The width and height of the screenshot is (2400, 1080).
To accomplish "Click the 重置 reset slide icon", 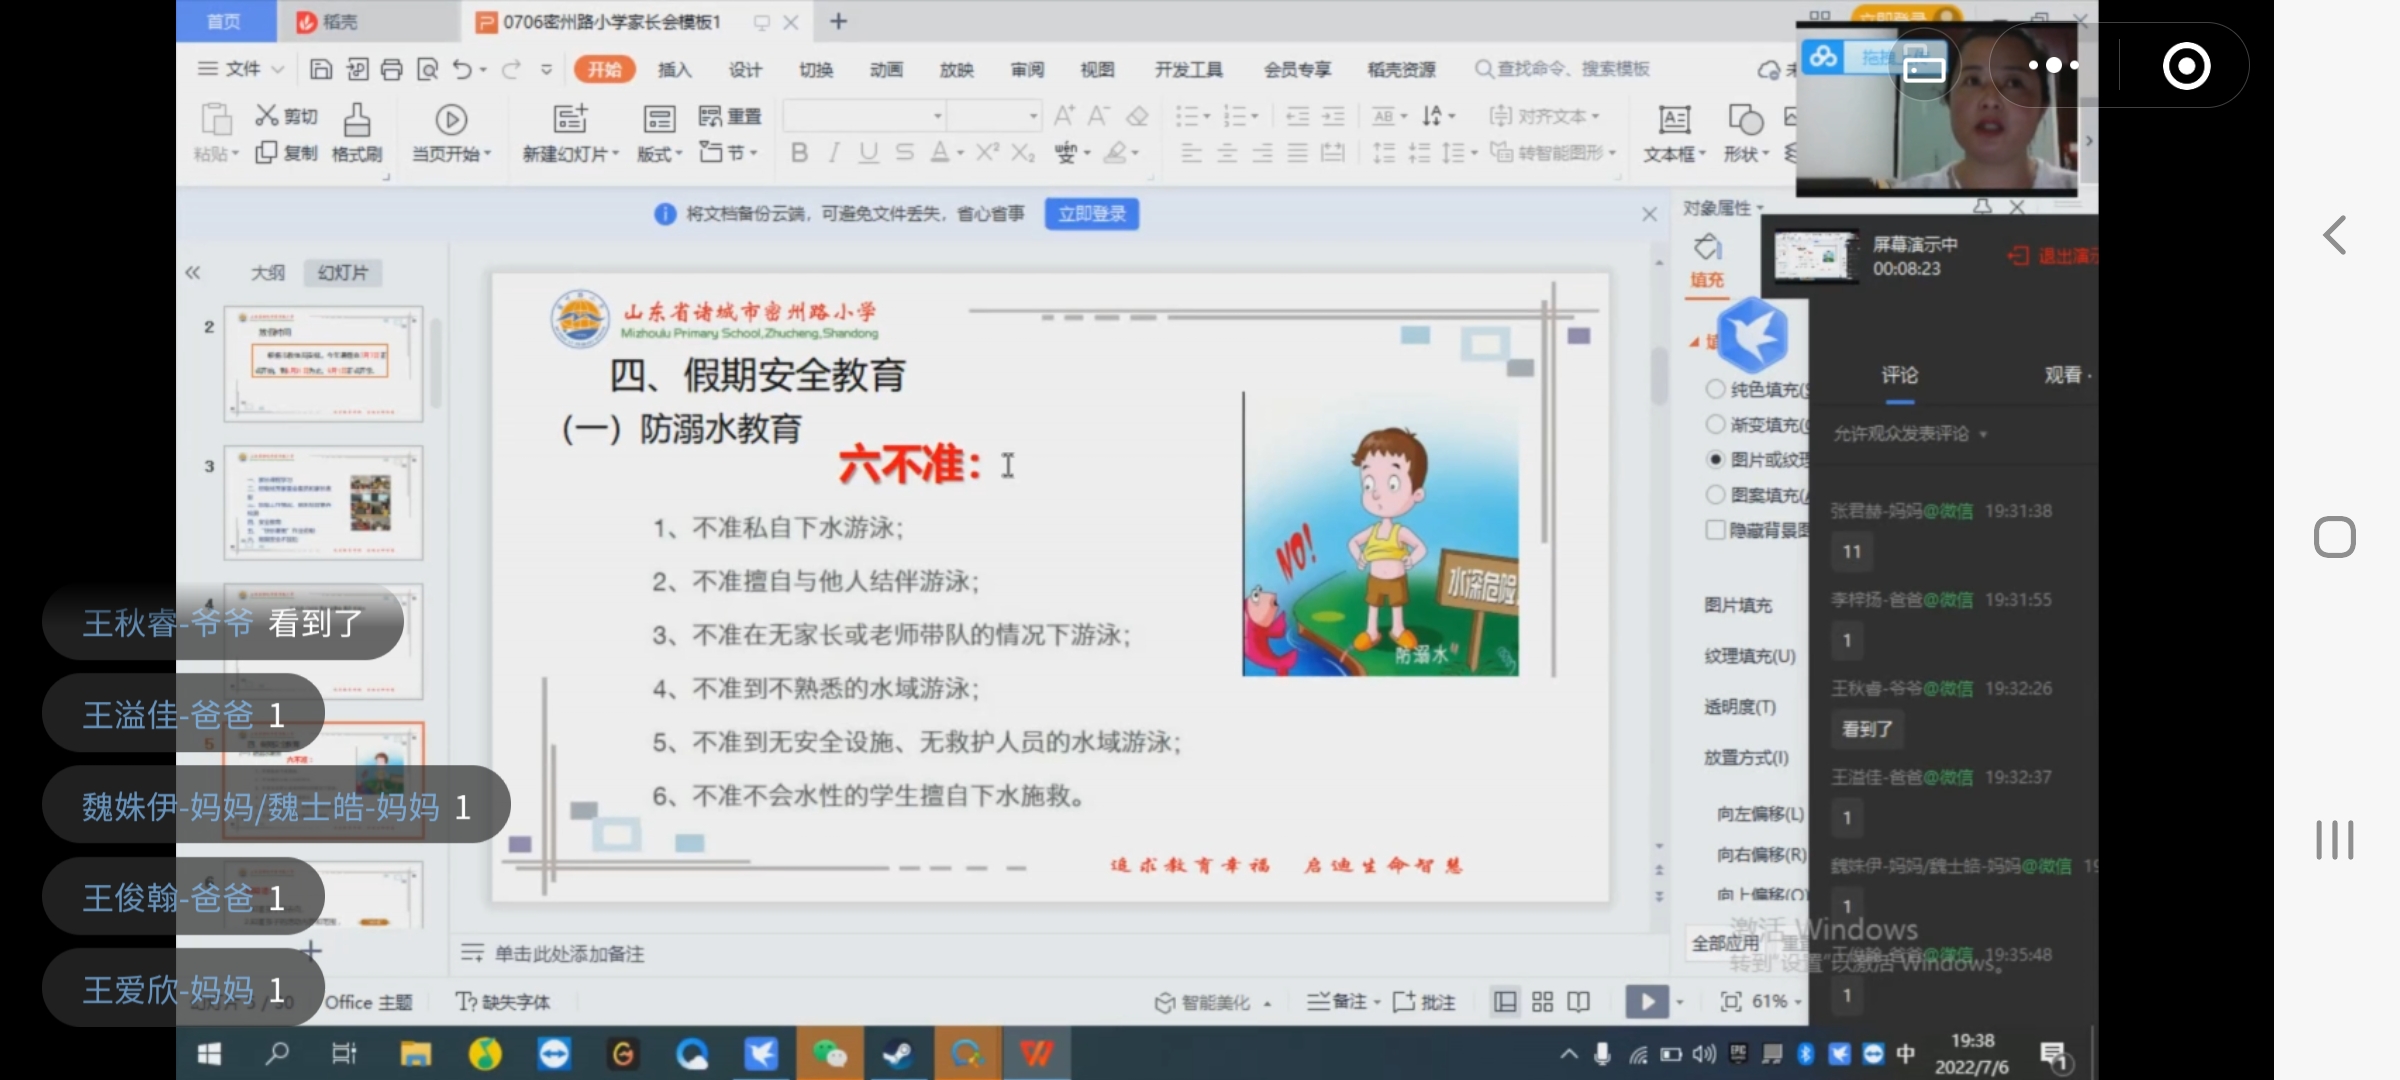I will 729,116.
